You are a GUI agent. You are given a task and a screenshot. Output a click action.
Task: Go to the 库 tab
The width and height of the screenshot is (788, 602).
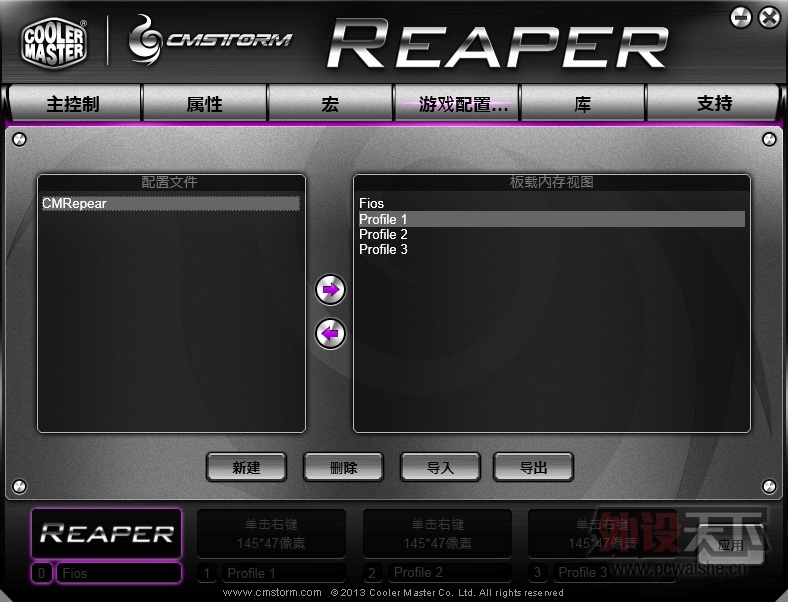pyautogui.click(x=582, y=104)
